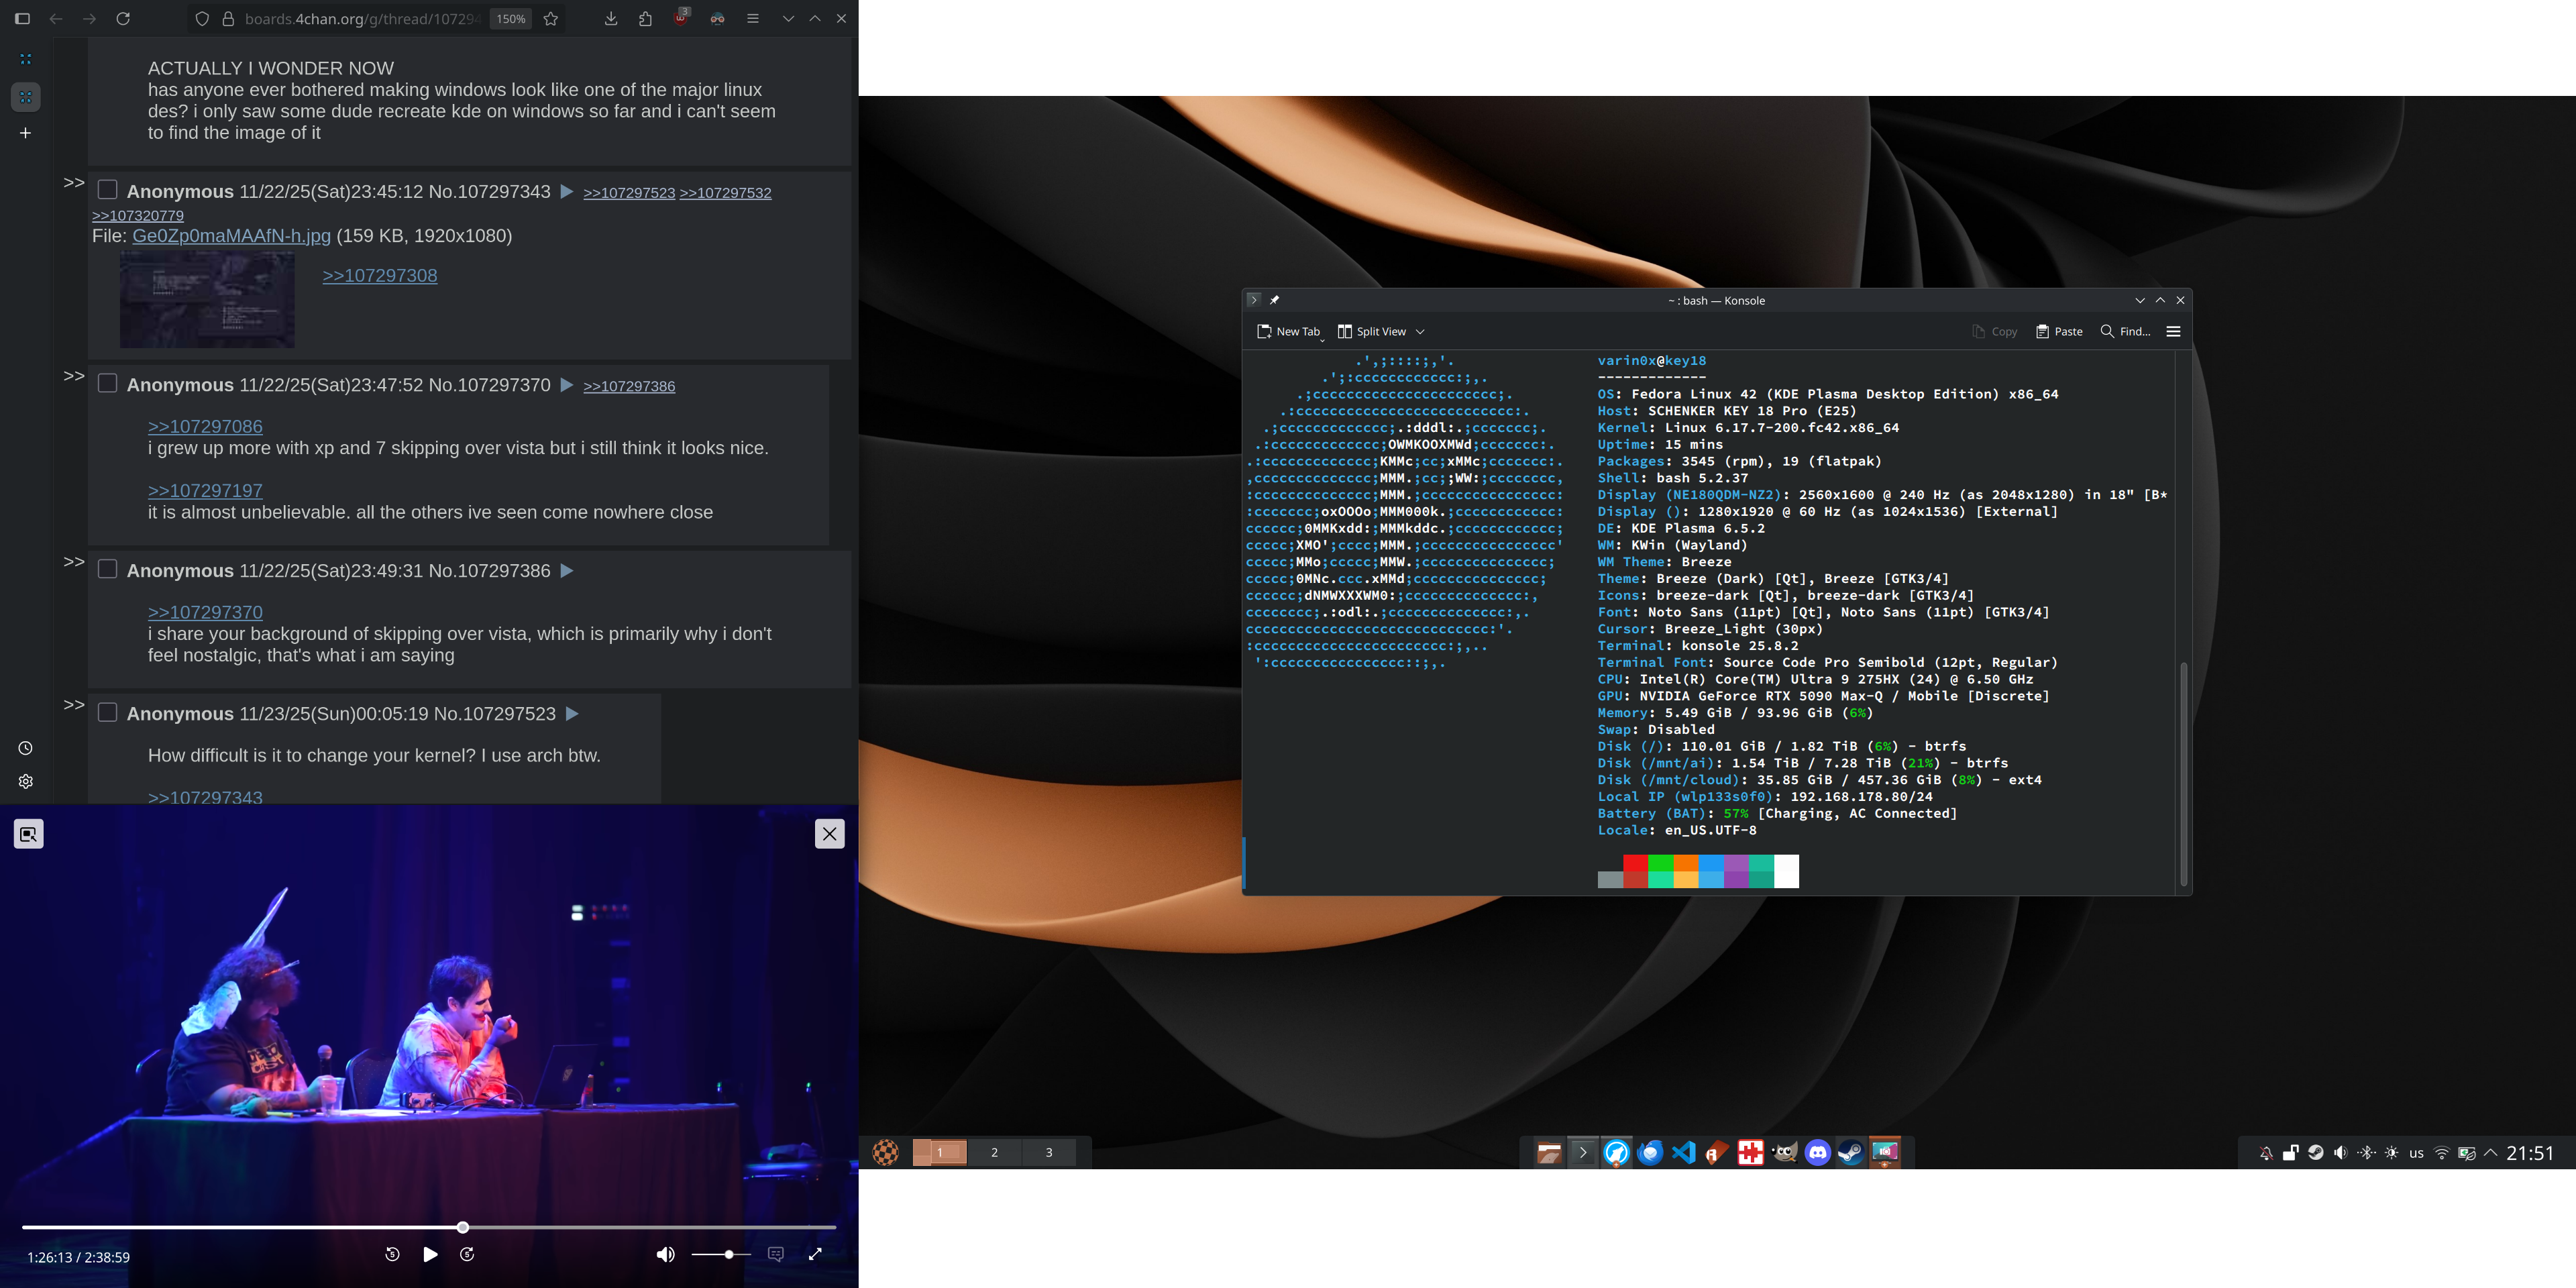
Task: Expand the Split View dropdown arrow
Action: point(1420,331)
